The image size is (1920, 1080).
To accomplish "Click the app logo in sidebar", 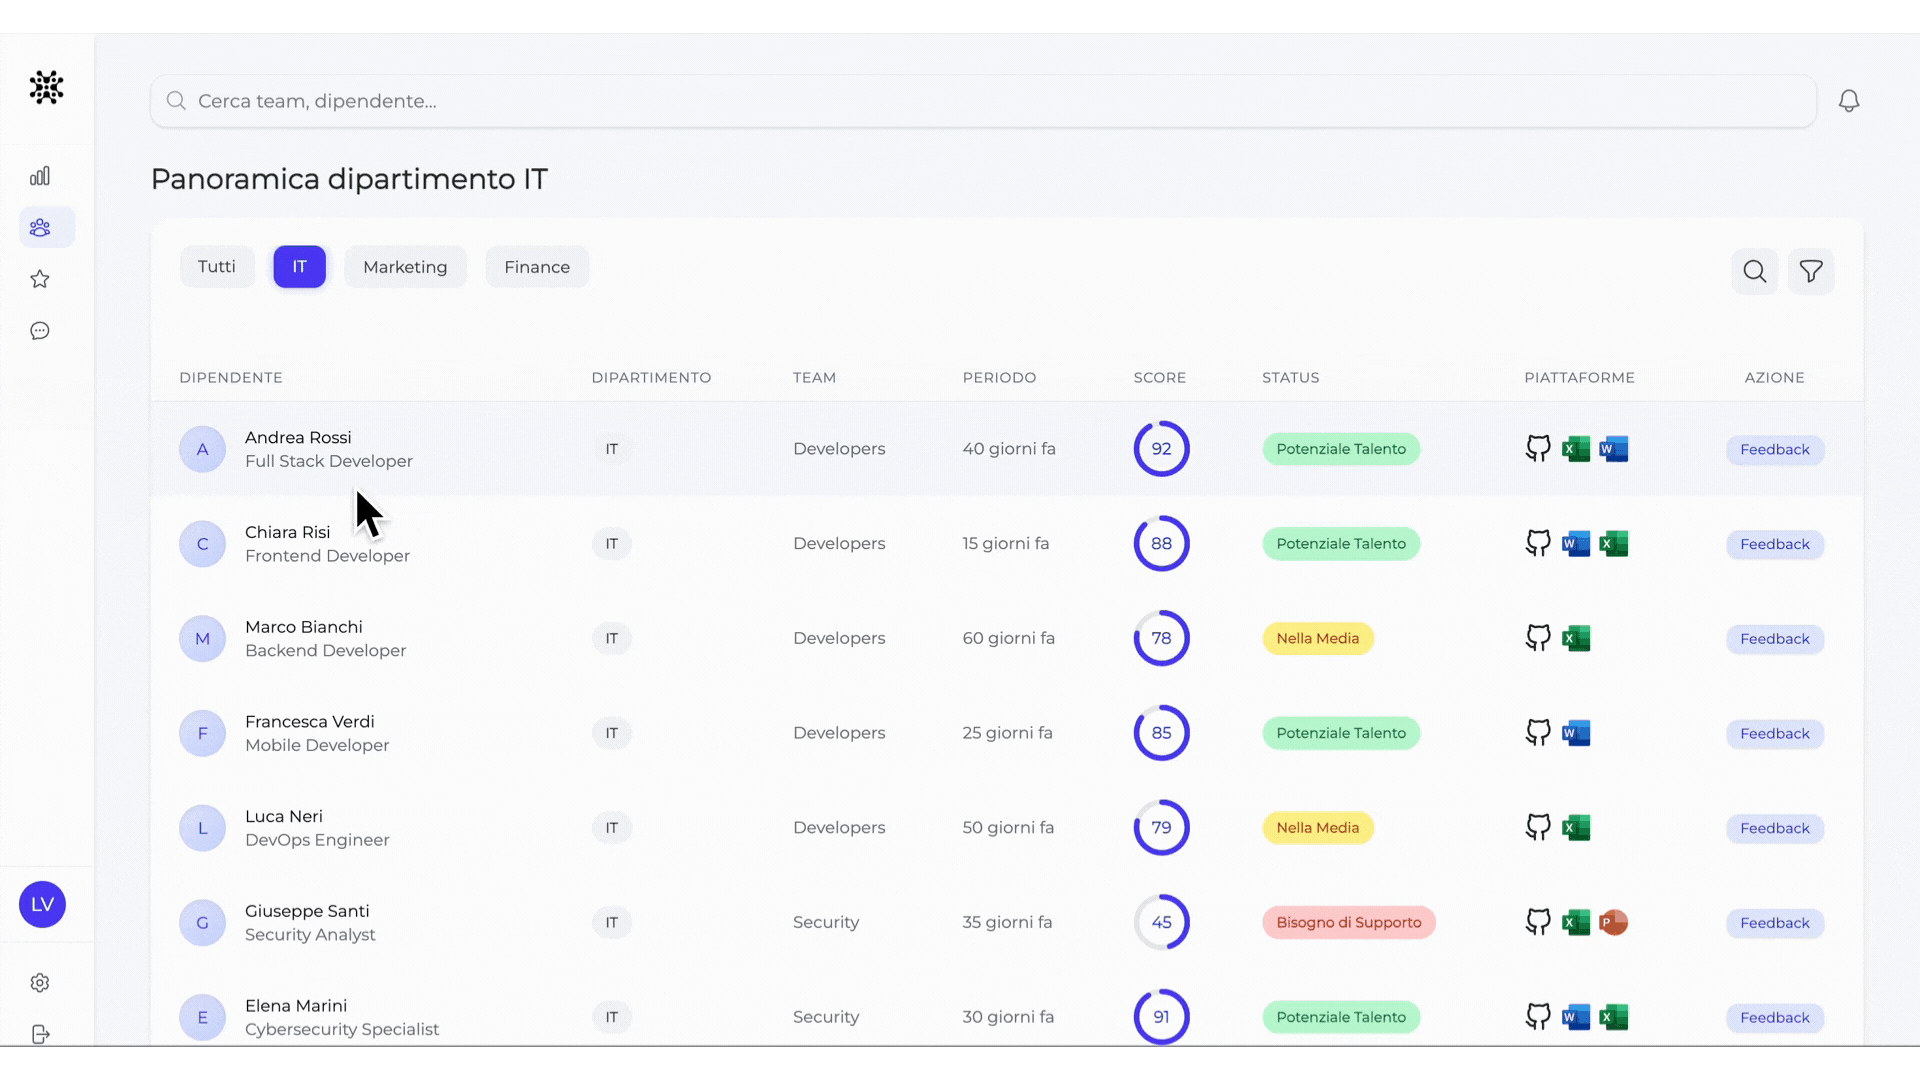I will tap(46, 88).
